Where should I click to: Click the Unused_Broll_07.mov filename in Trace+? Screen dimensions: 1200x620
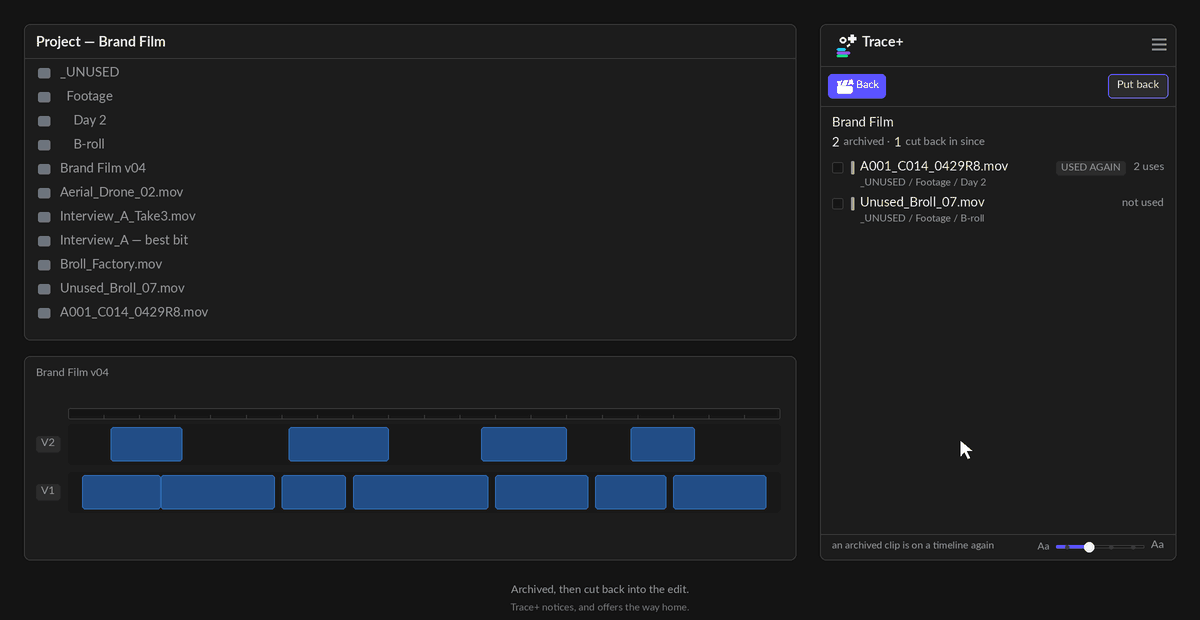[922, 202]
